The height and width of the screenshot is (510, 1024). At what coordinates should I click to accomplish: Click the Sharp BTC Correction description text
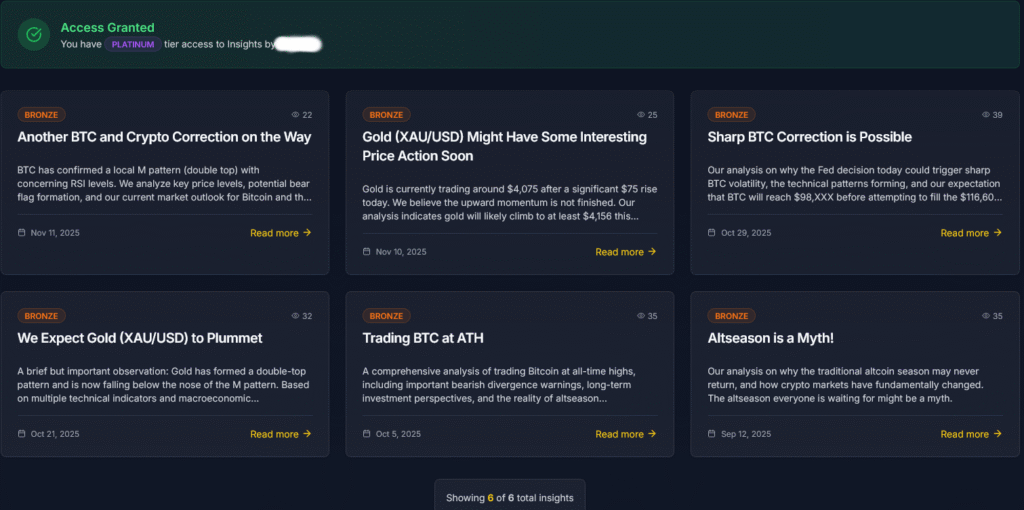tap(855, 184)
